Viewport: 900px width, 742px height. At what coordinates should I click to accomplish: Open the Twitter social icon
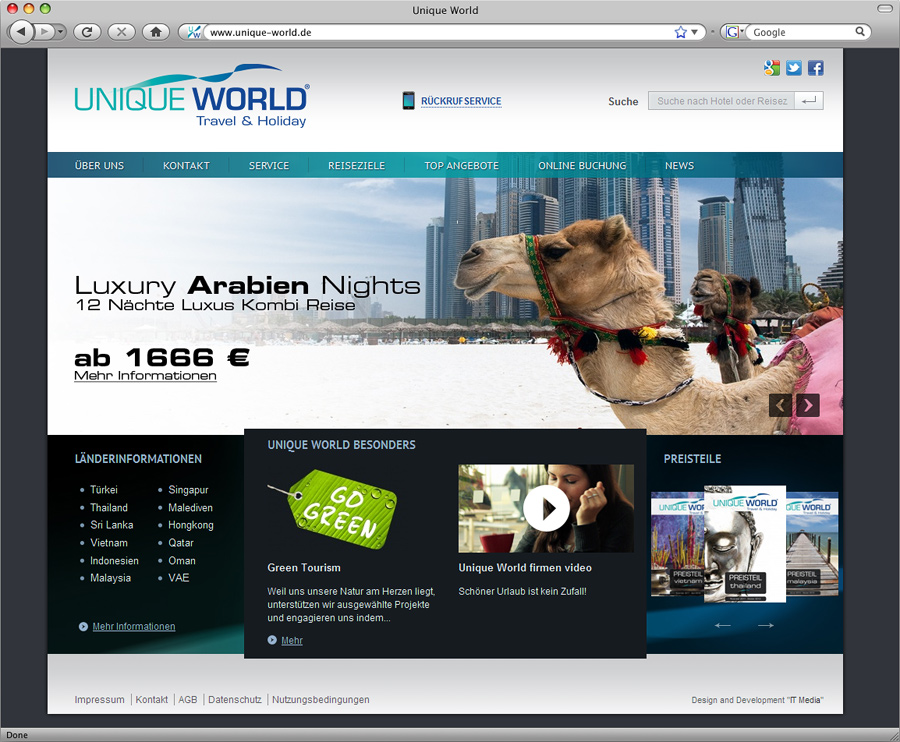[x=794, y=68]
